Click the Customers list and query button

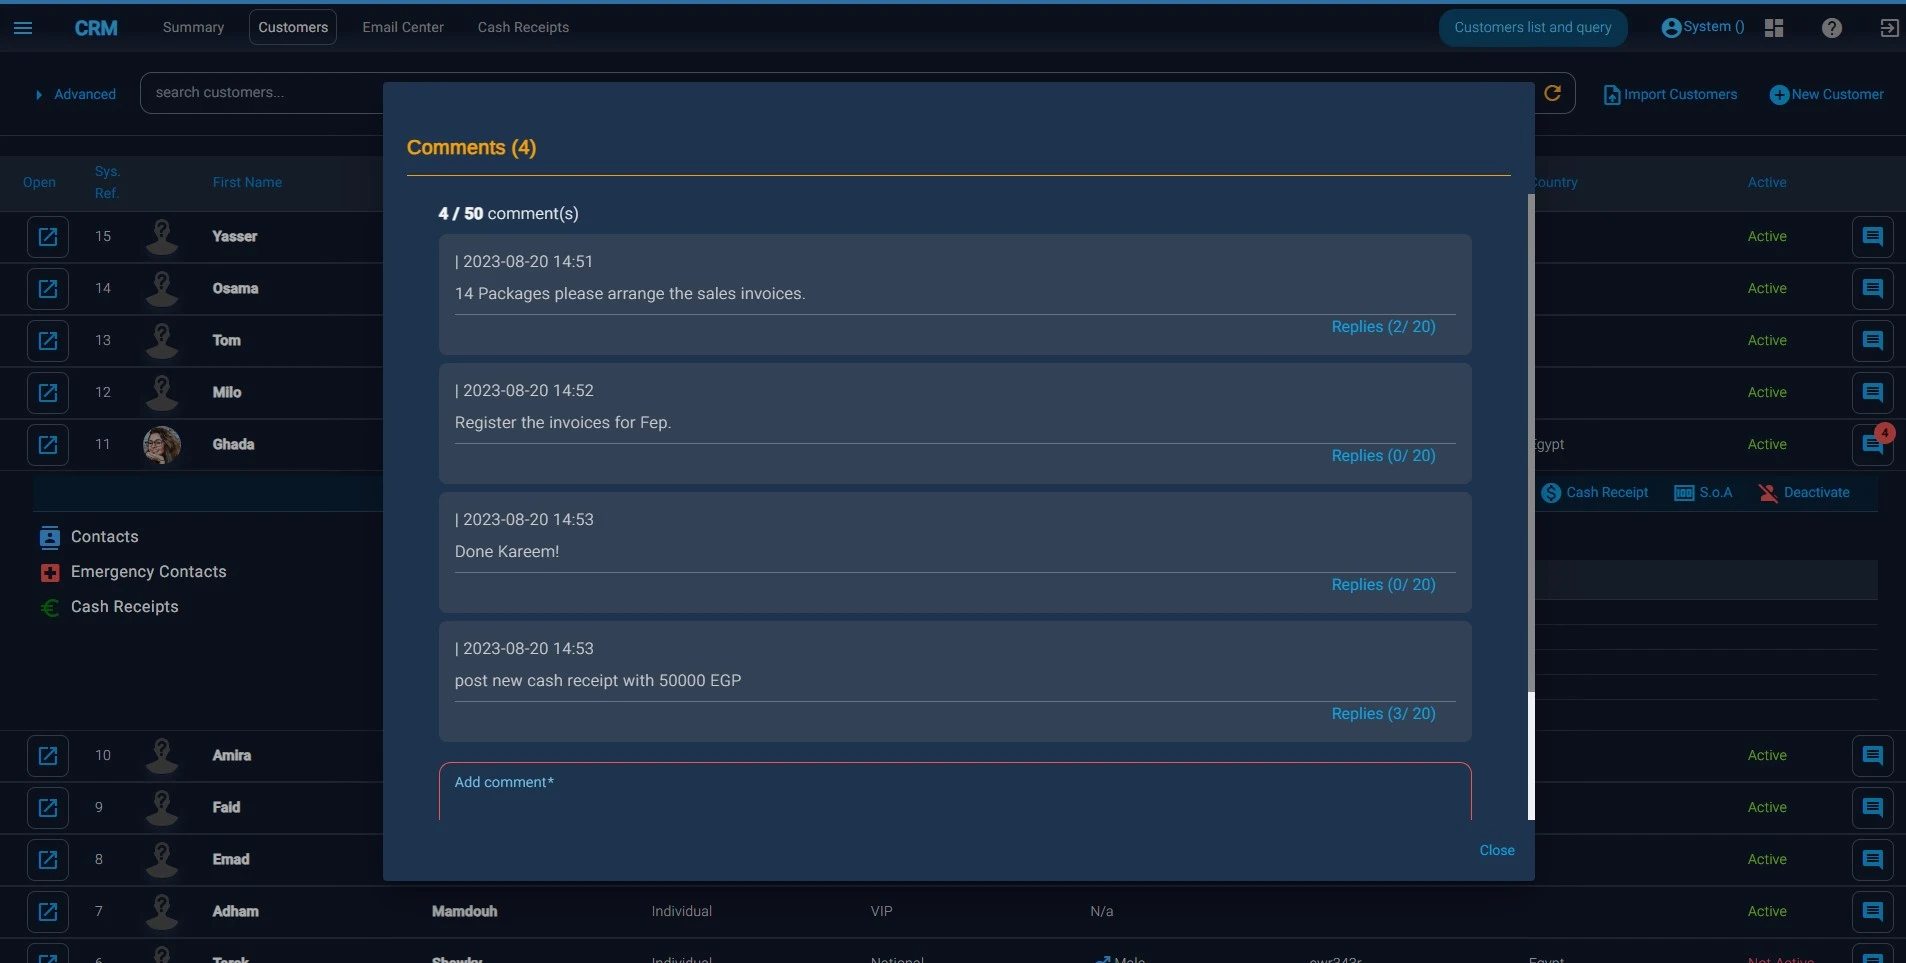pos(1533,27)
